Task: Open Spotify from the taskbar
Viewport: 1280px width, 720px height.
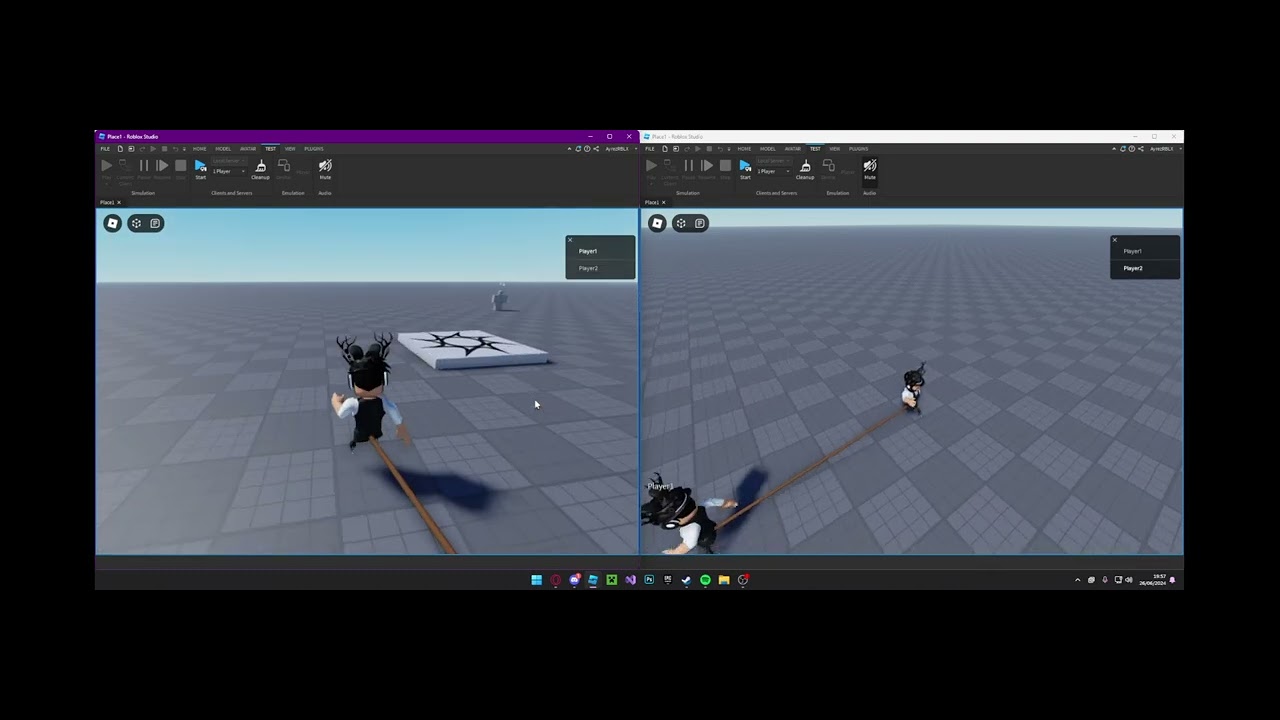Action: [705, 580]
